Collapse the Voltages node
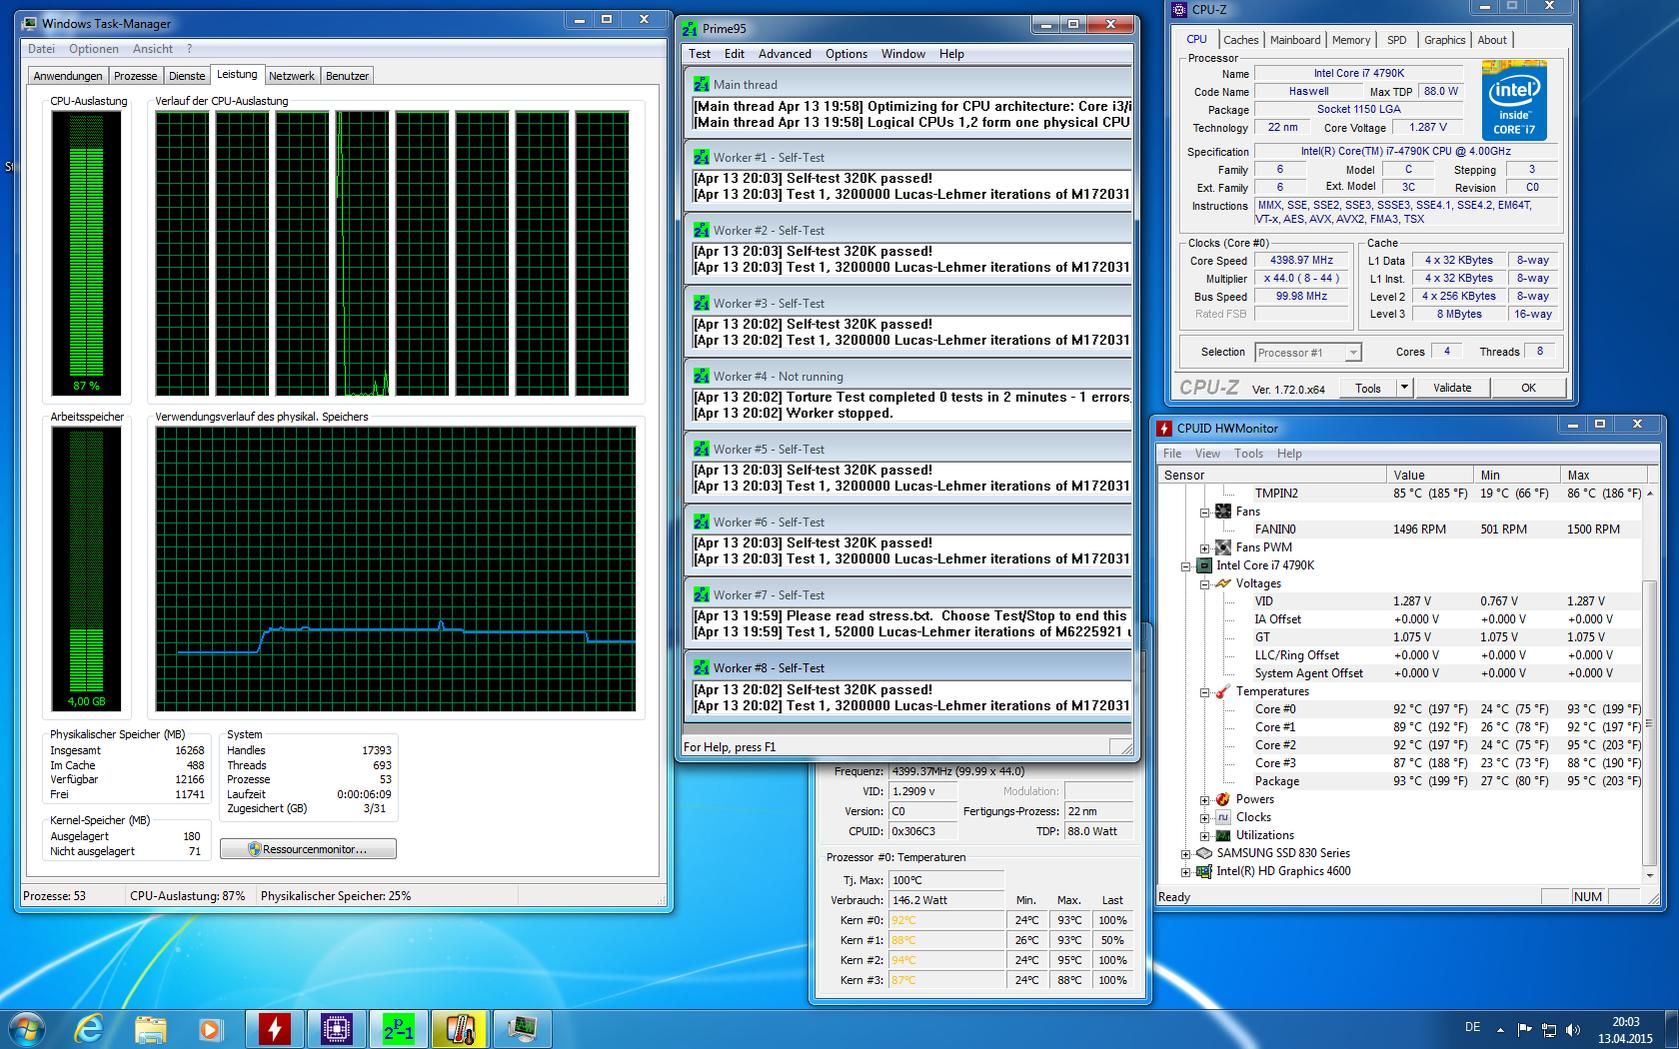Viewport: 1679px width, 1049px height. click(1205, 584)
